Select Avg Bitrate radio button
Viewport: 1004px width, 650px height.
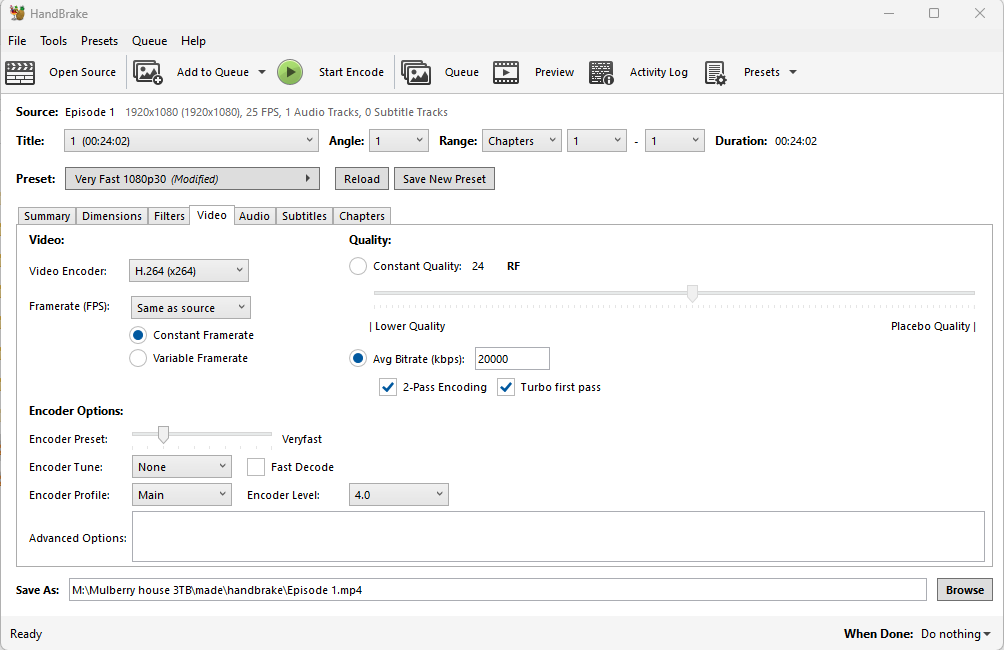(x=358, y=359)
